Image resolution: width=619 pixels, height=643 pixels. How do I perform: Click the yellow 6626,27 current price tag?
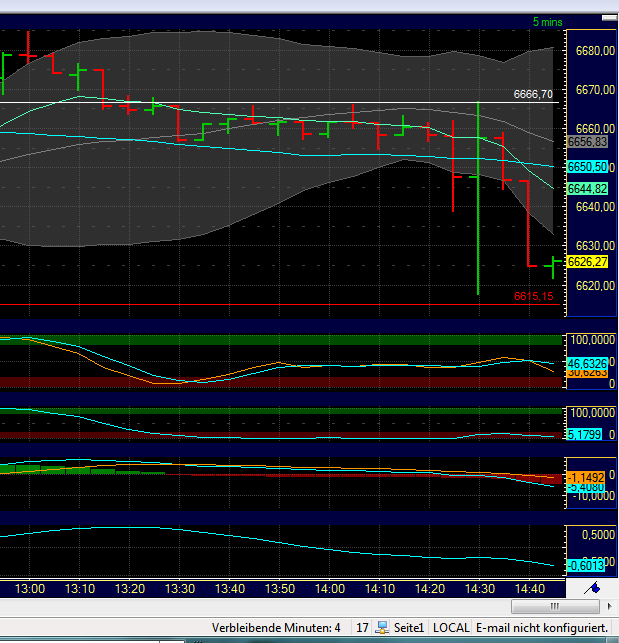[587, 262]
